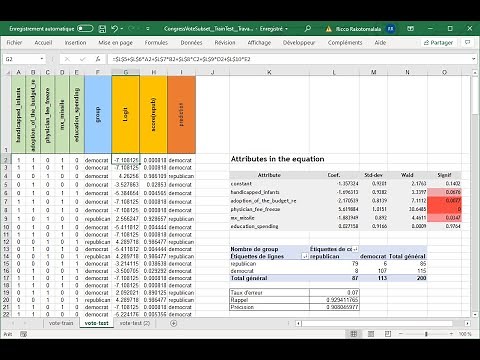The image size is (480, 360).
Task: Click the Ribbon display options icon
Action: (x=411, y=29)
